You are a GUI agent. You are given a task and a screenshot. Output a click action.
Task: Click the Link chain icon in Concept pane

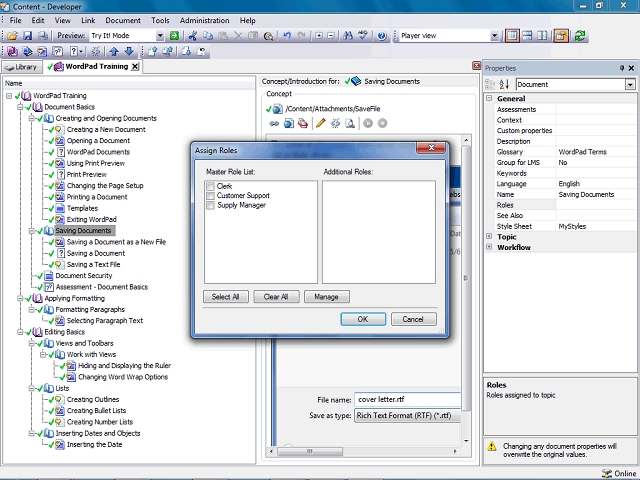pyautogui.click(x=274, y=123)
